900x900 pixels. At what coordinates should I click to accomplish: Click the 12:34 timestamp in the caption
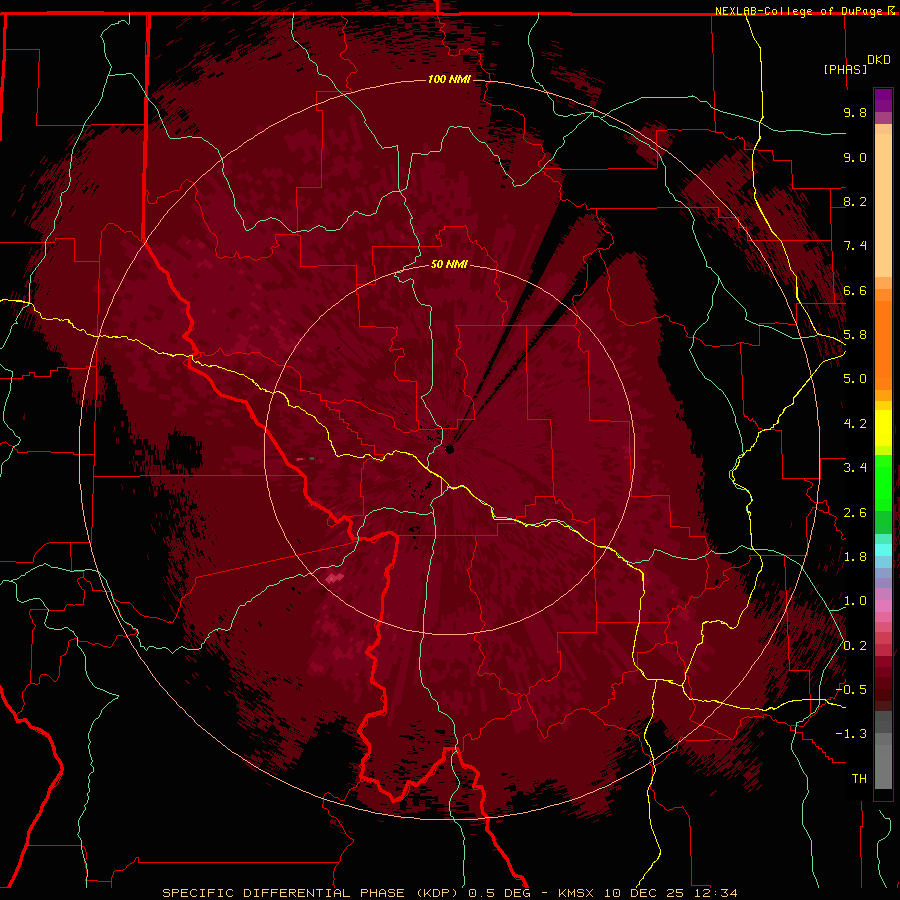click(717, 893)
